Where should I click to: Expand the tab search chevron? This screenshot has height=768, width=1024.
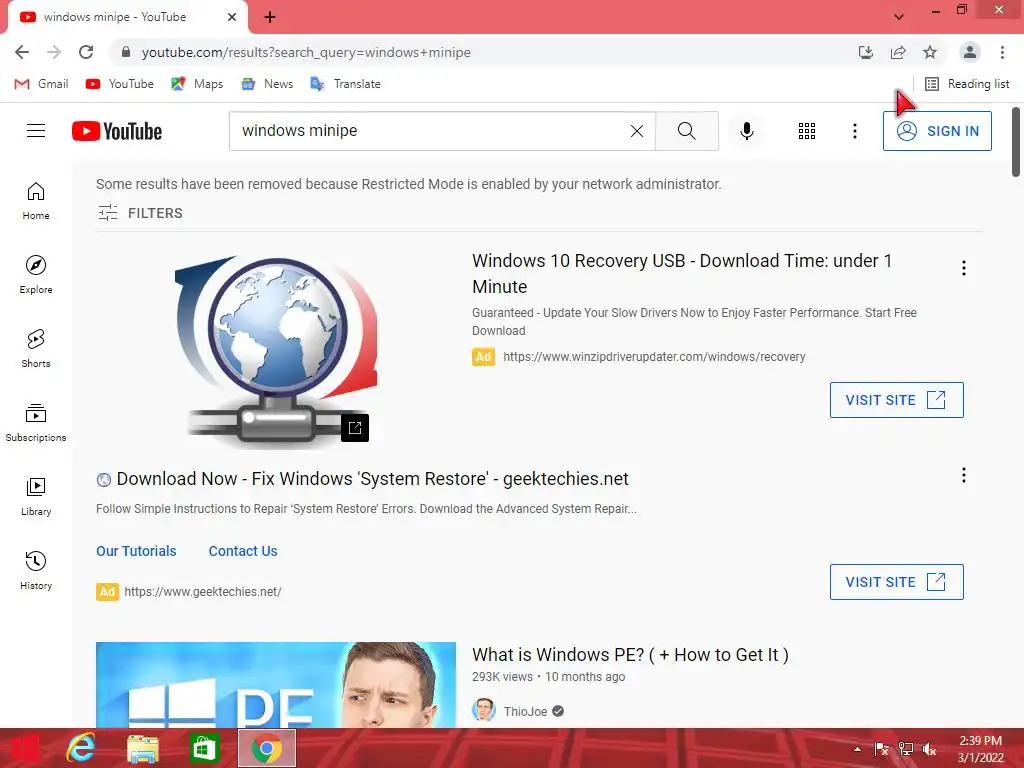[x=899, y=17]
